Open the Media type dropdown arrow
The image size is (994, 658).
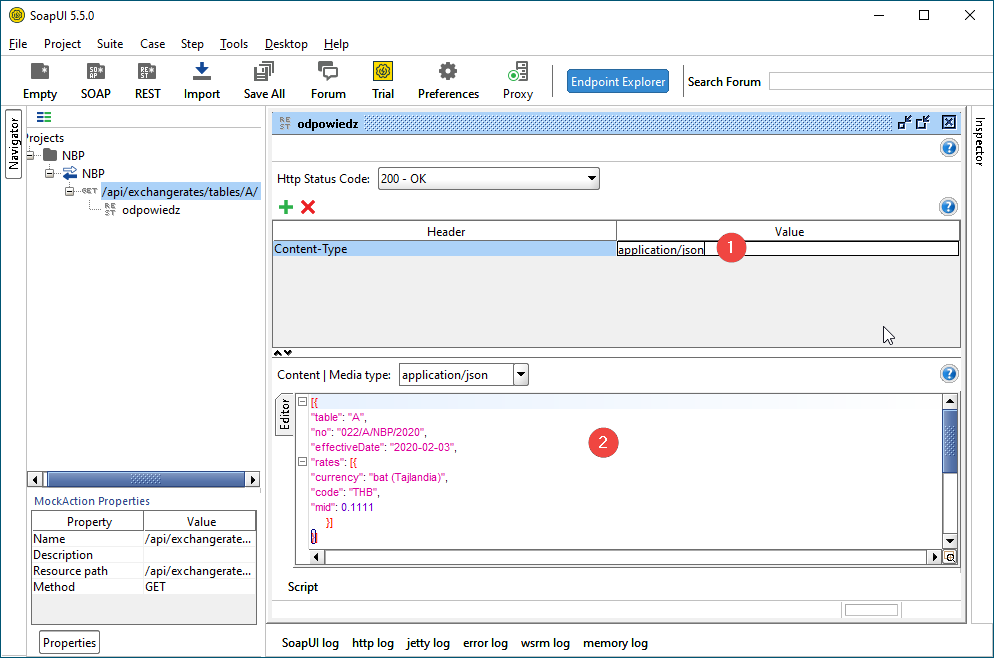[520, 375]
